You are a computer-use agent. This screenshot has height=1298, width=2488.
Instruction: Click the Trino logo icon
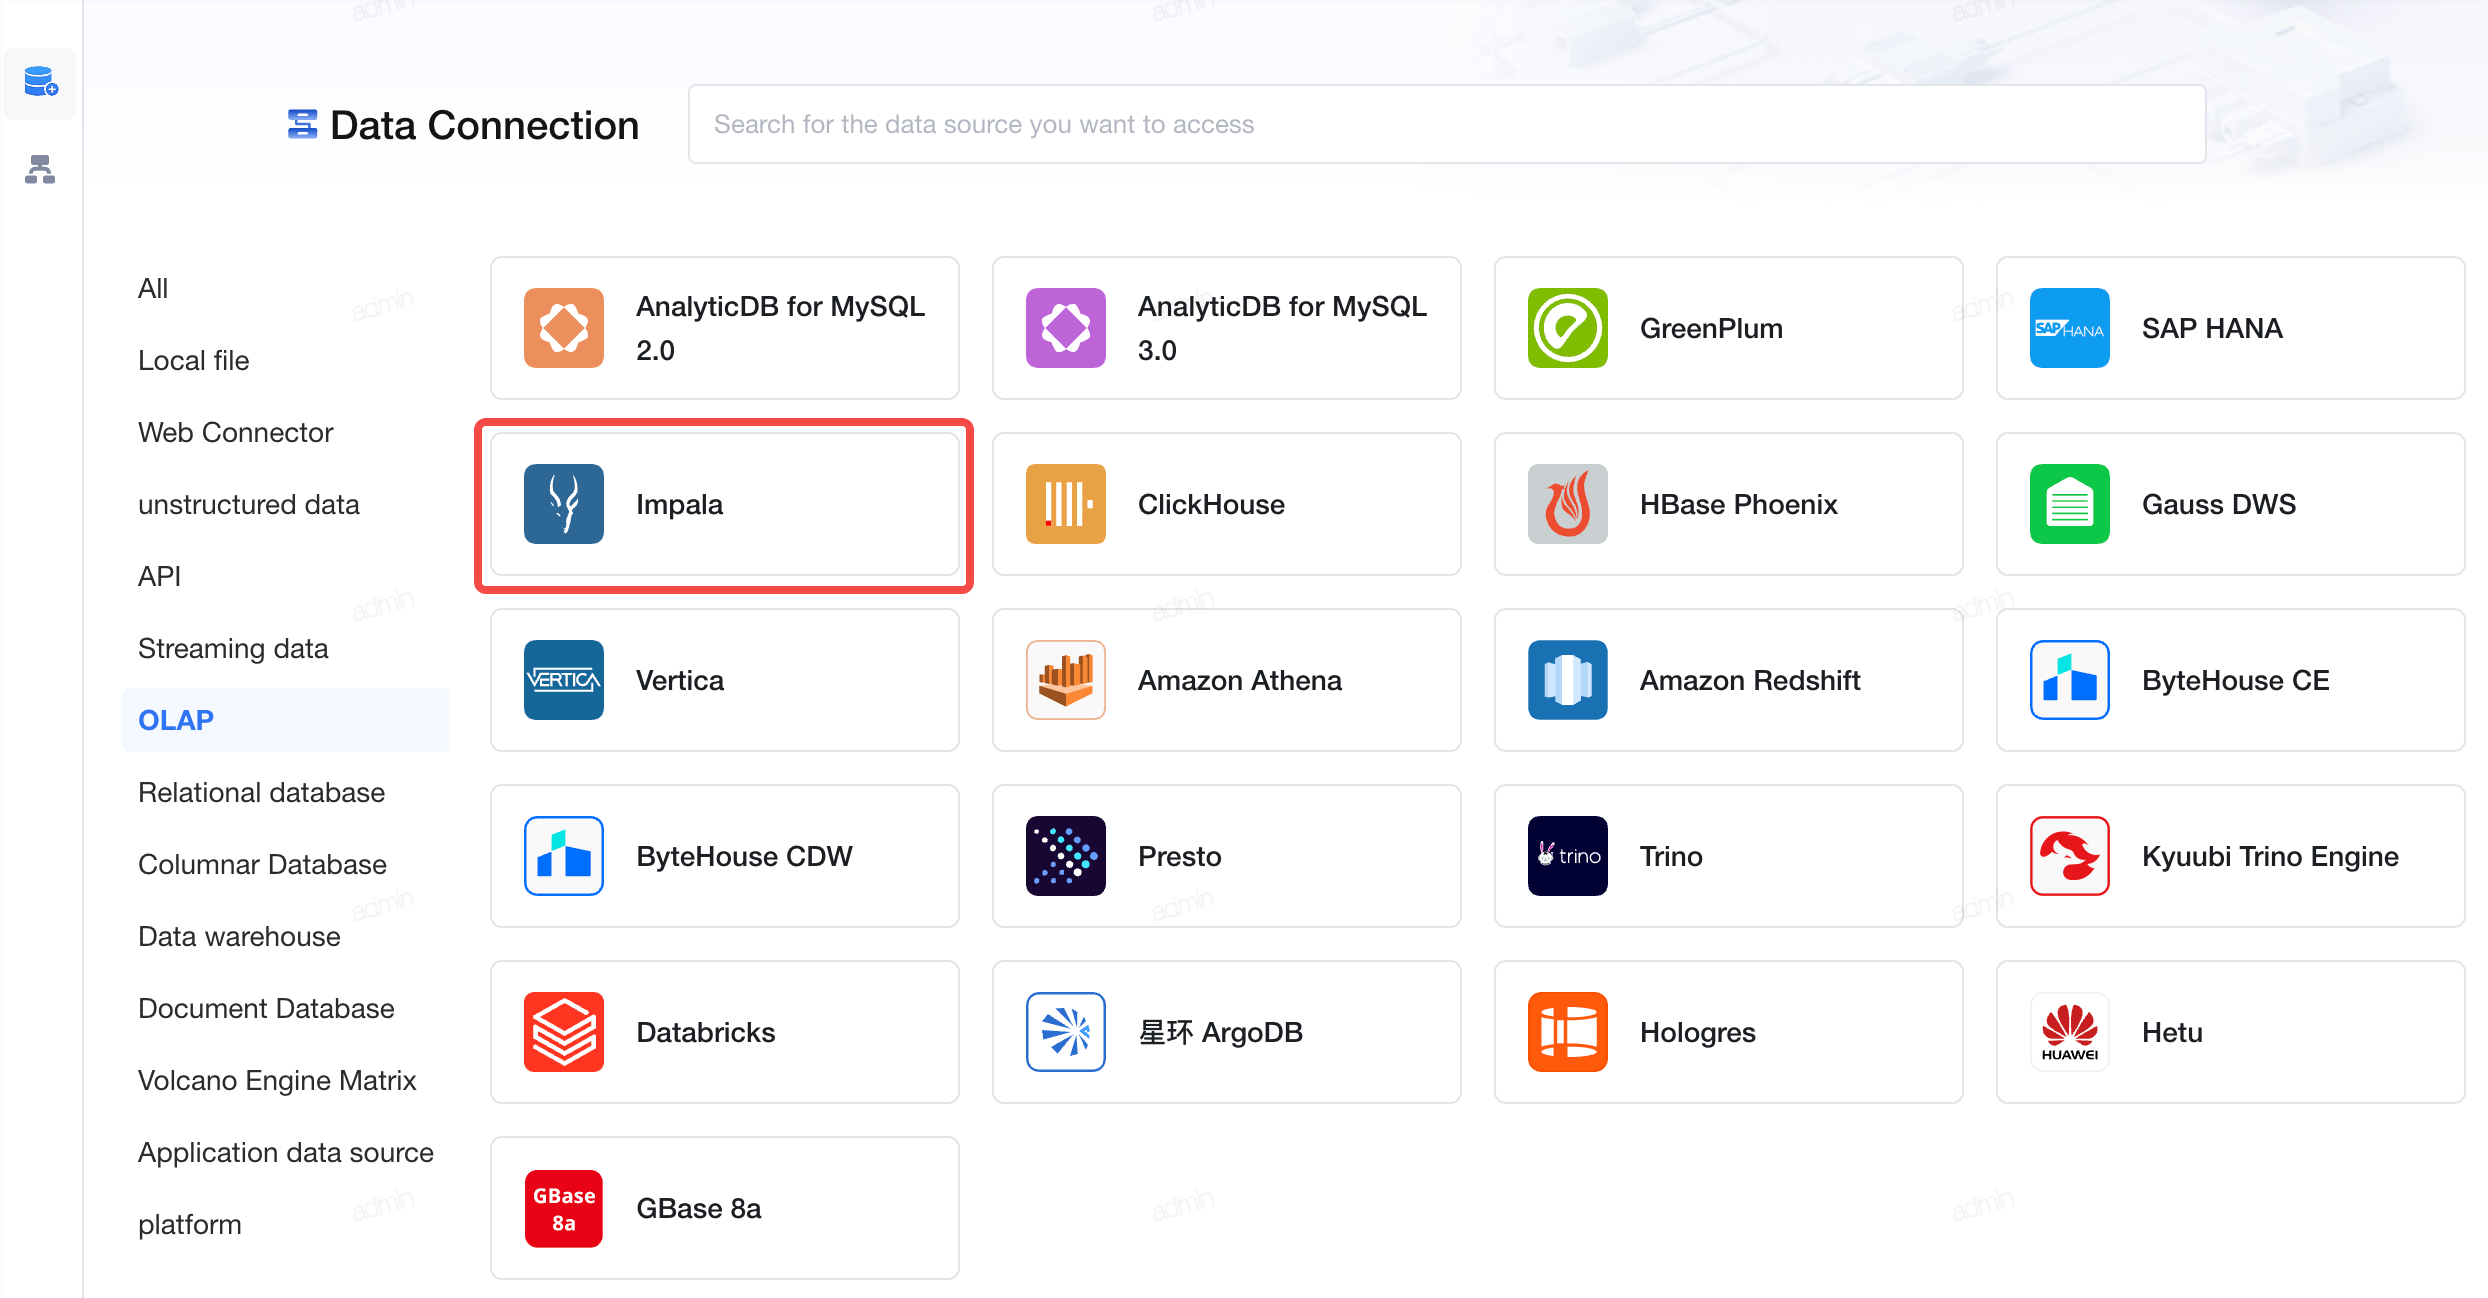[1568, 856]
